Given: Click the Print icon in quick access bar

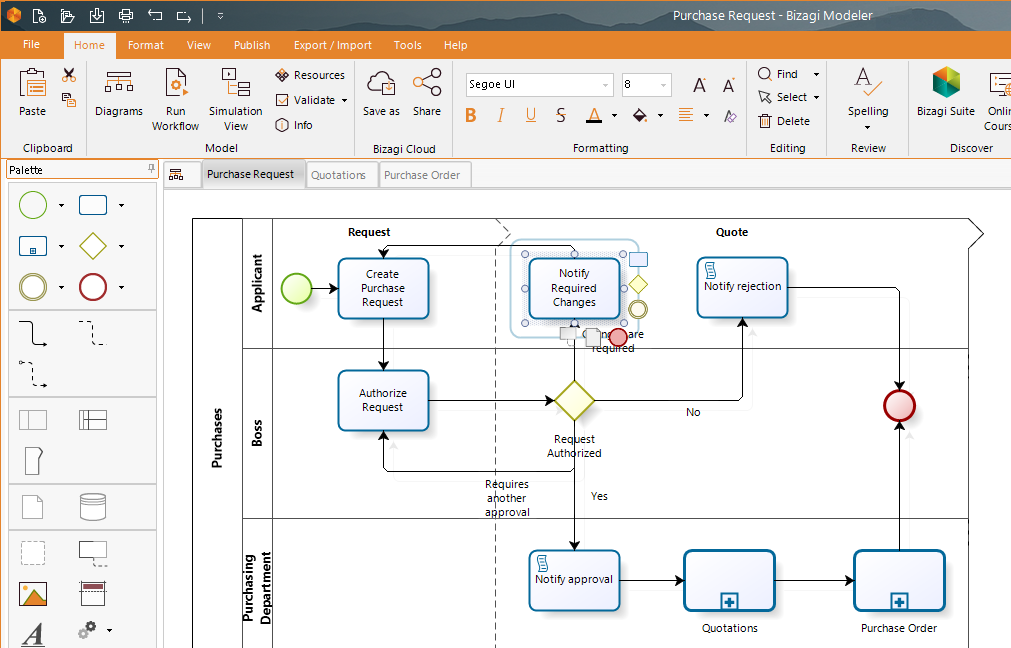Looking at the screenshot, I should pos(126,15).
